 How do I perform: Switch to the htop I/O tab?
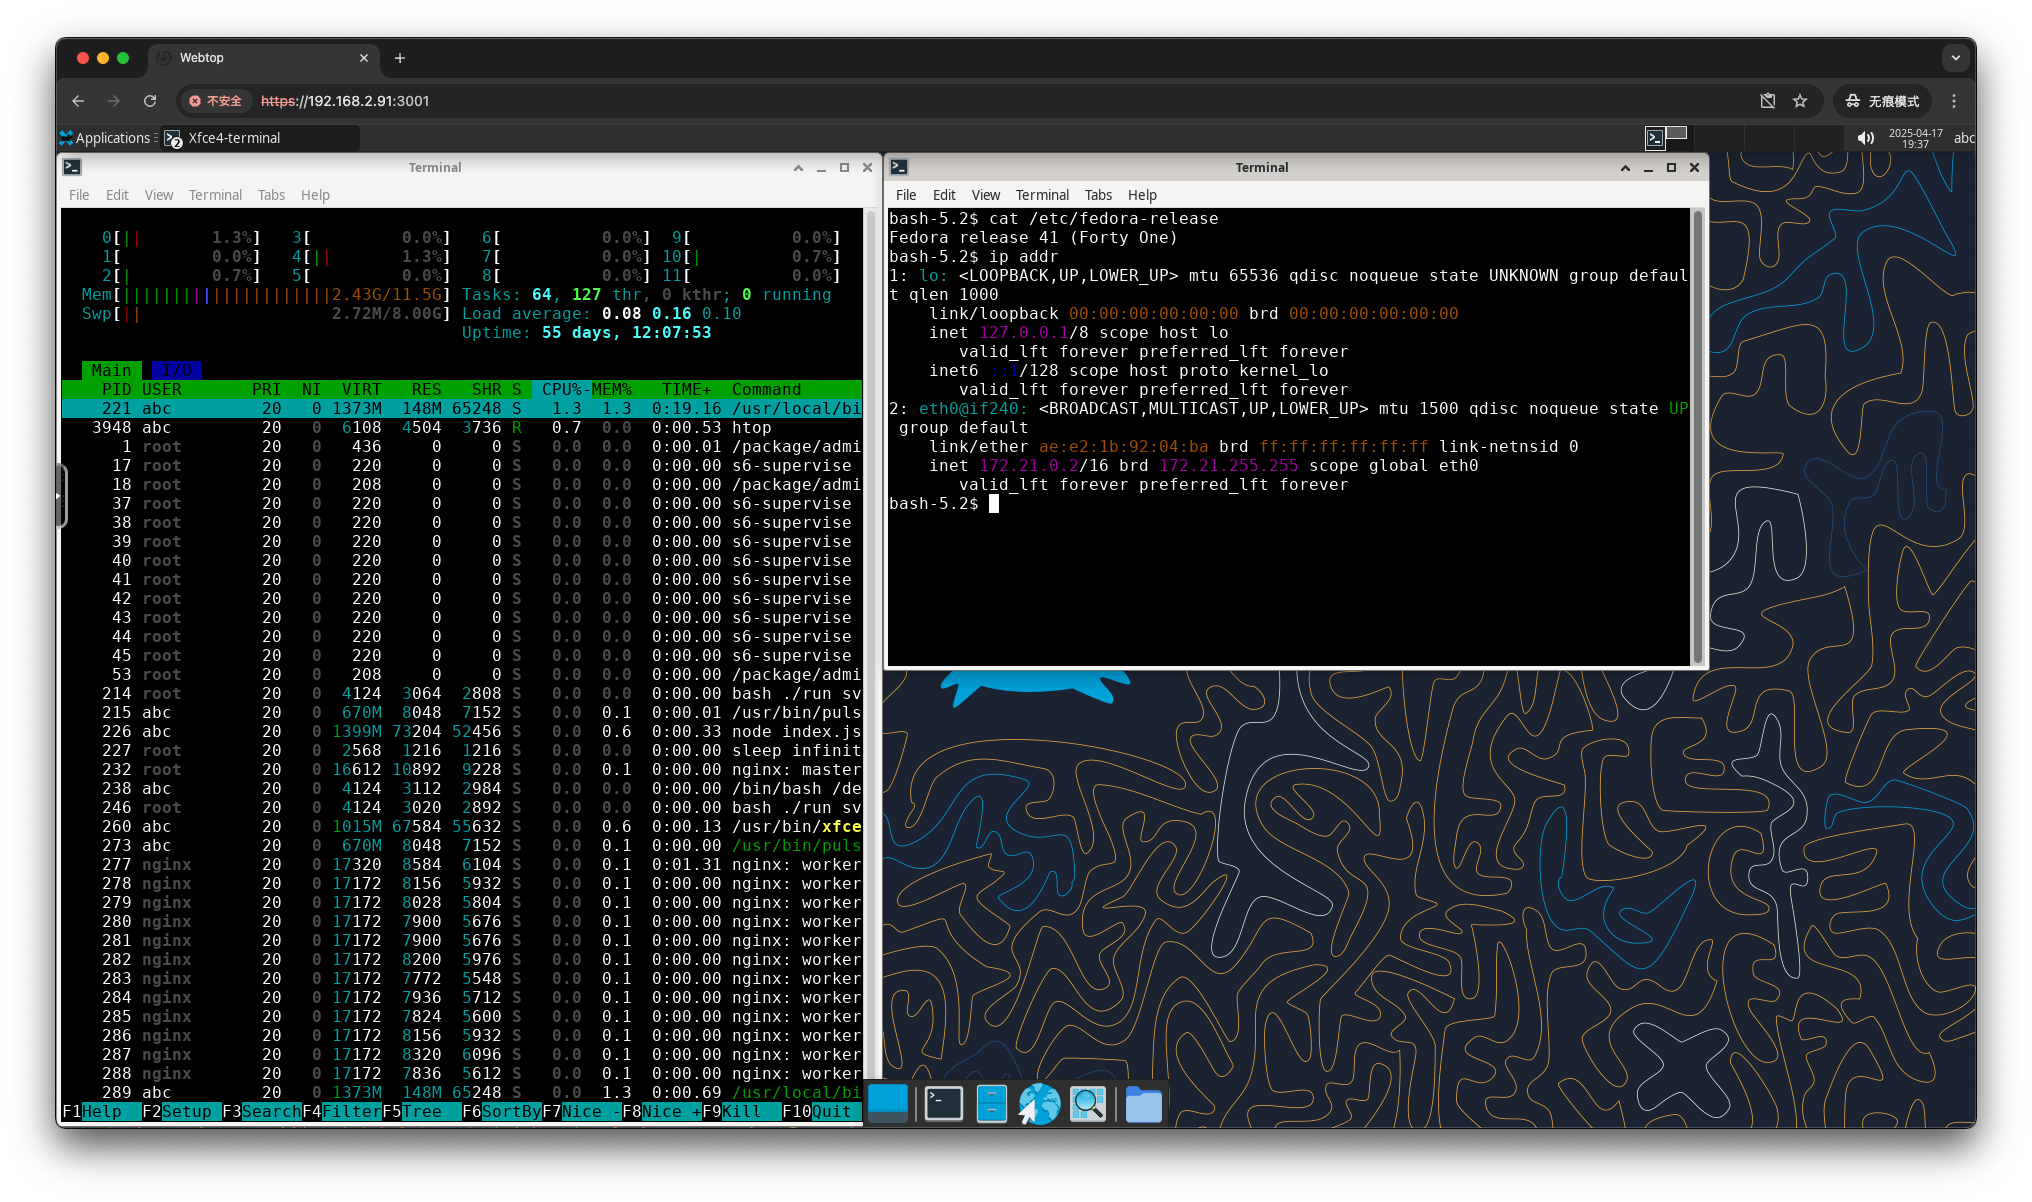pos(176,370)
